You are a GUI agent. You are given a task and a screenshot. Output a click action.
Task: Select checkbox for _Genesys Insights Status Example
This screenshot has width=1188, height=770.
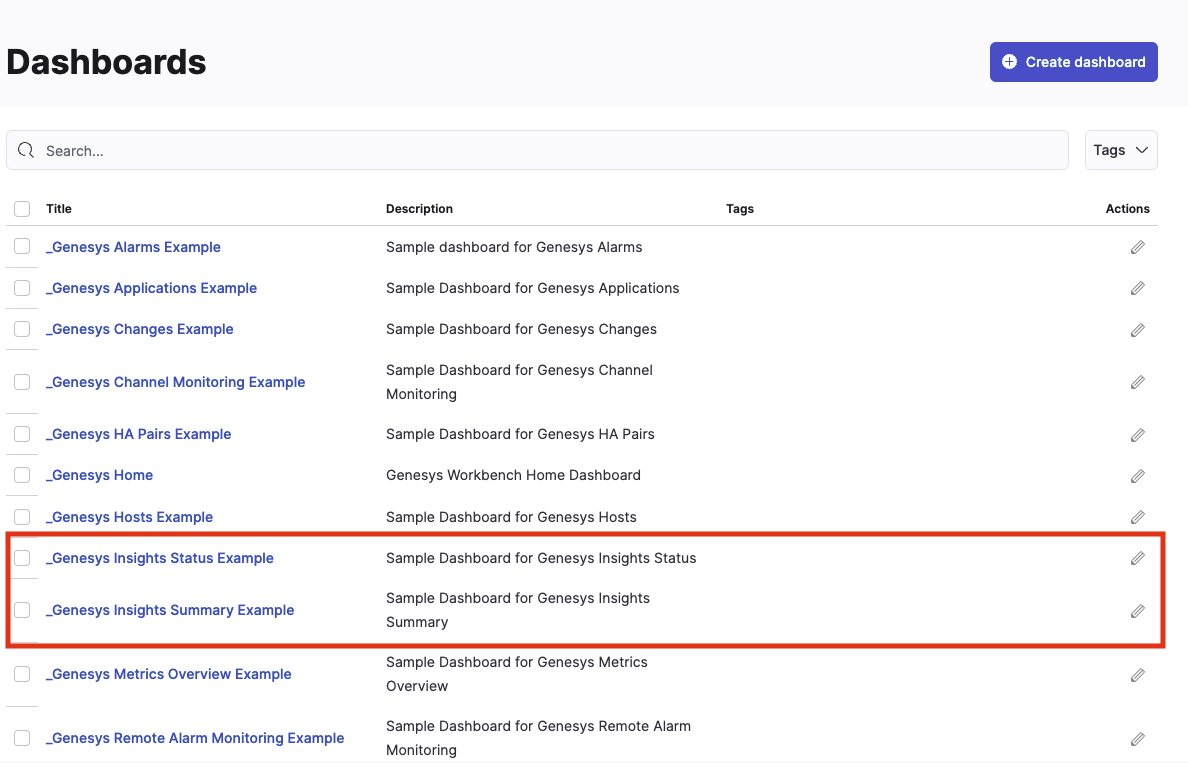coord(22,558)
